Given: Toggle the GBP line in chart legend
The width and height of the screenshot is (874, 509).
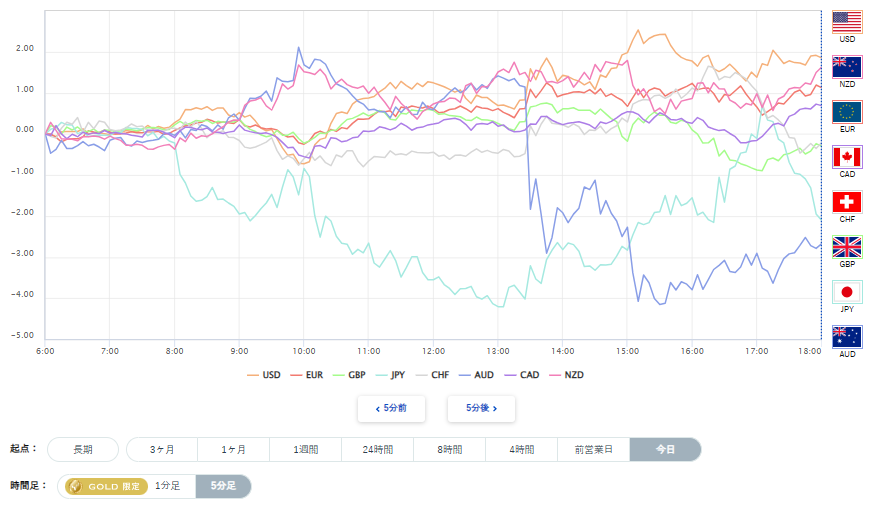Looking at the screenshot, I should 349,375.
